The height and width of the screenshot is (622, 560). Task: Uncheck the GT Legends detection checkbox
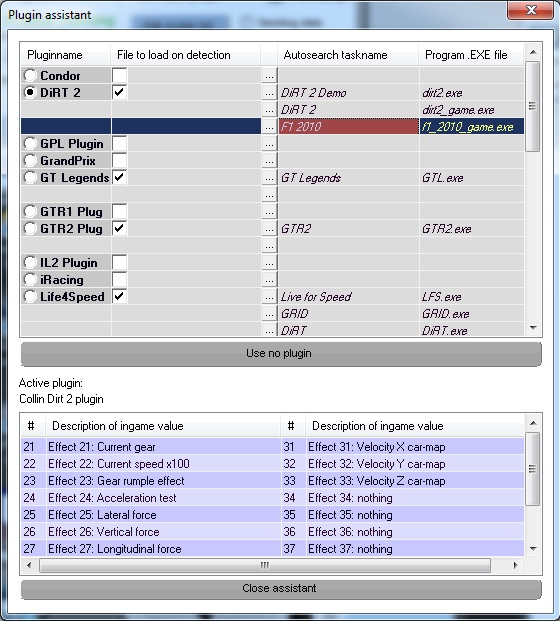point(119,177)
